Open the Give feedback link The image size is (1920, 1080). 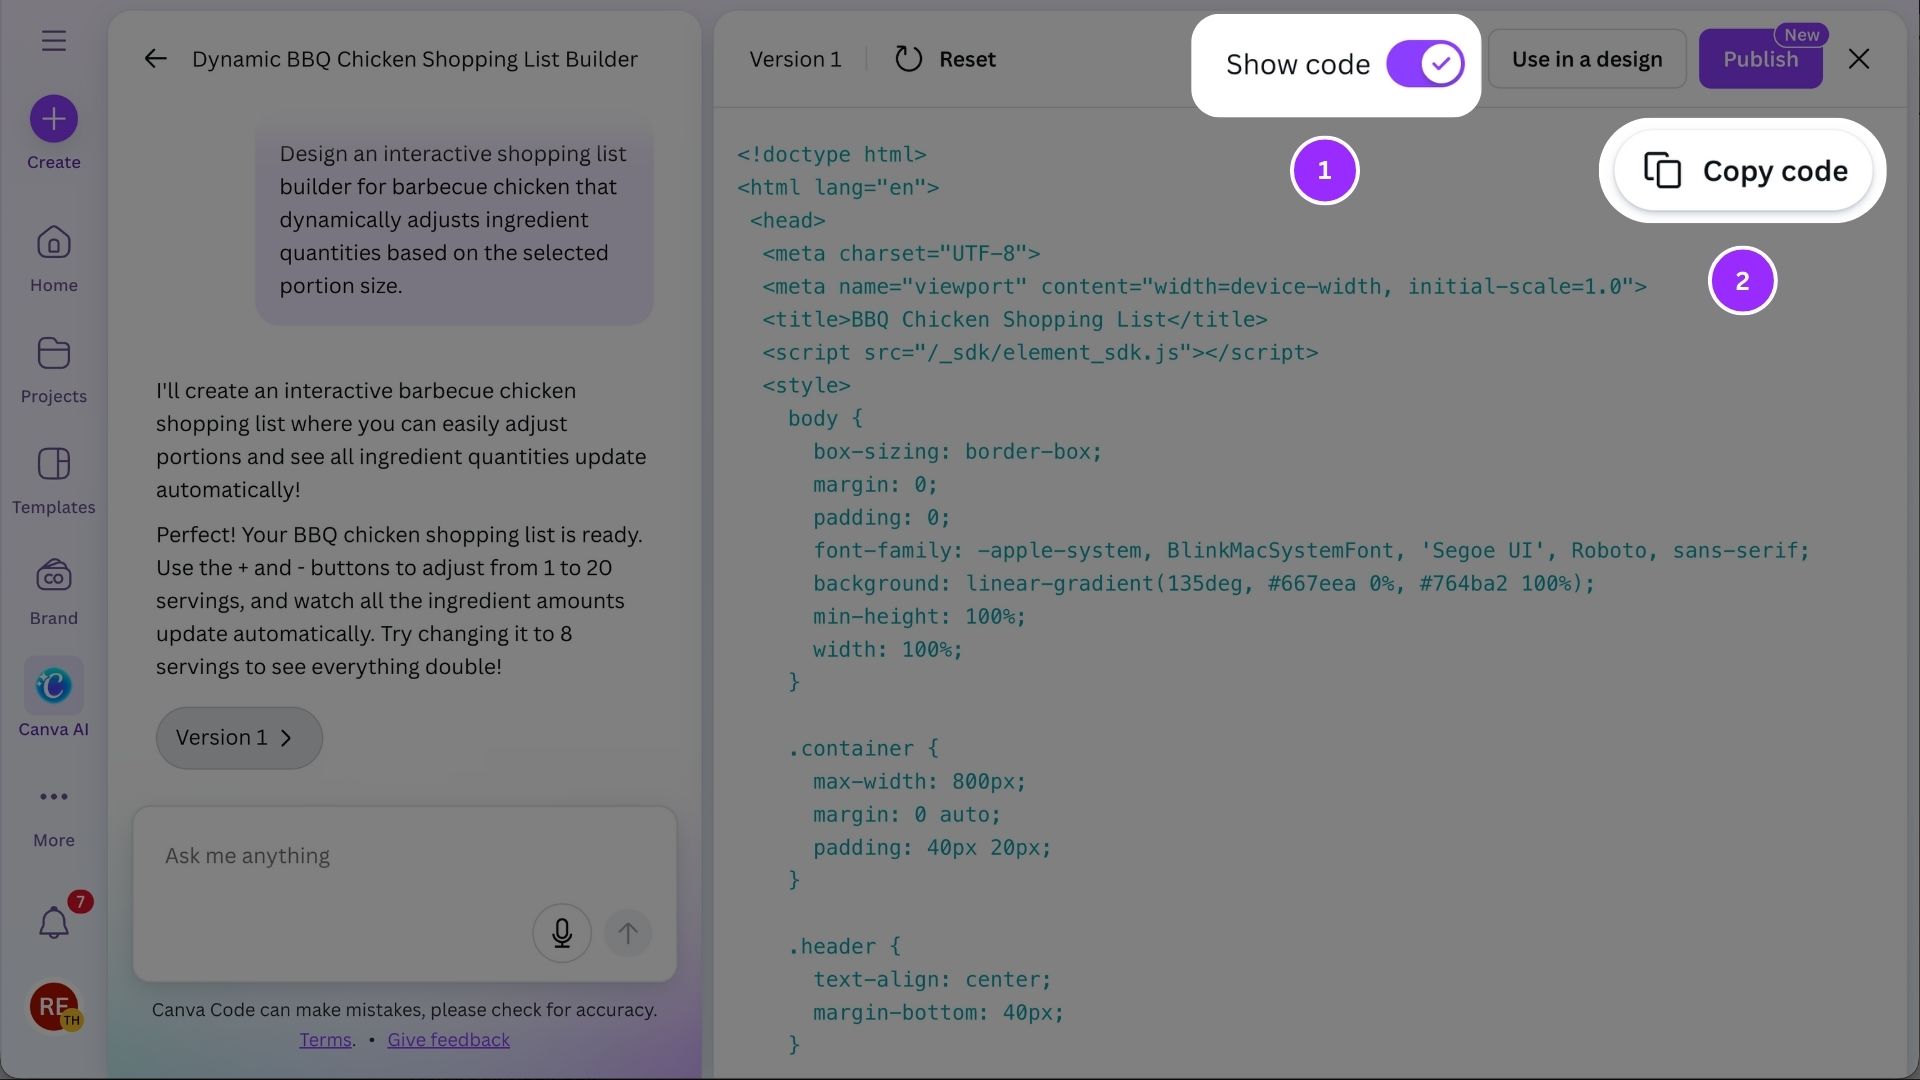(448, 1039)
